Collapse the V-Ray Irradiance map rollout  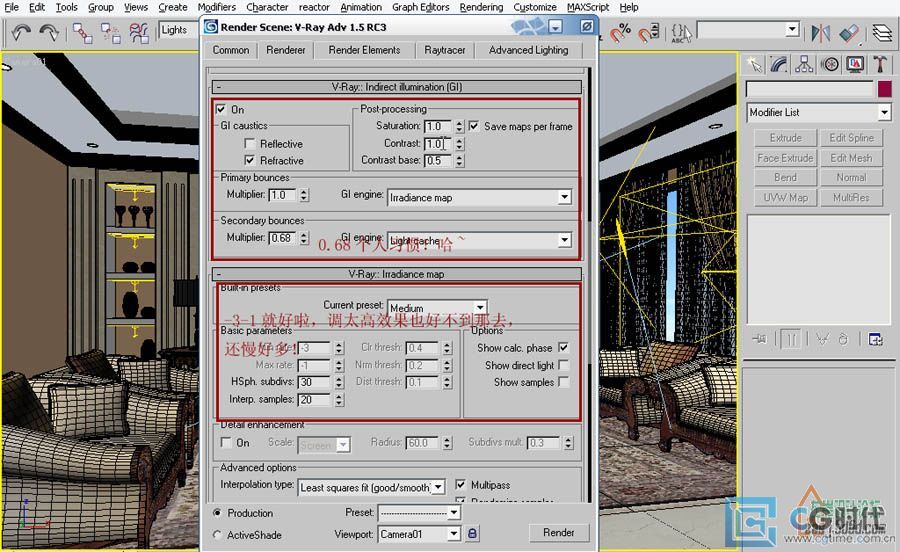(397, 274)
